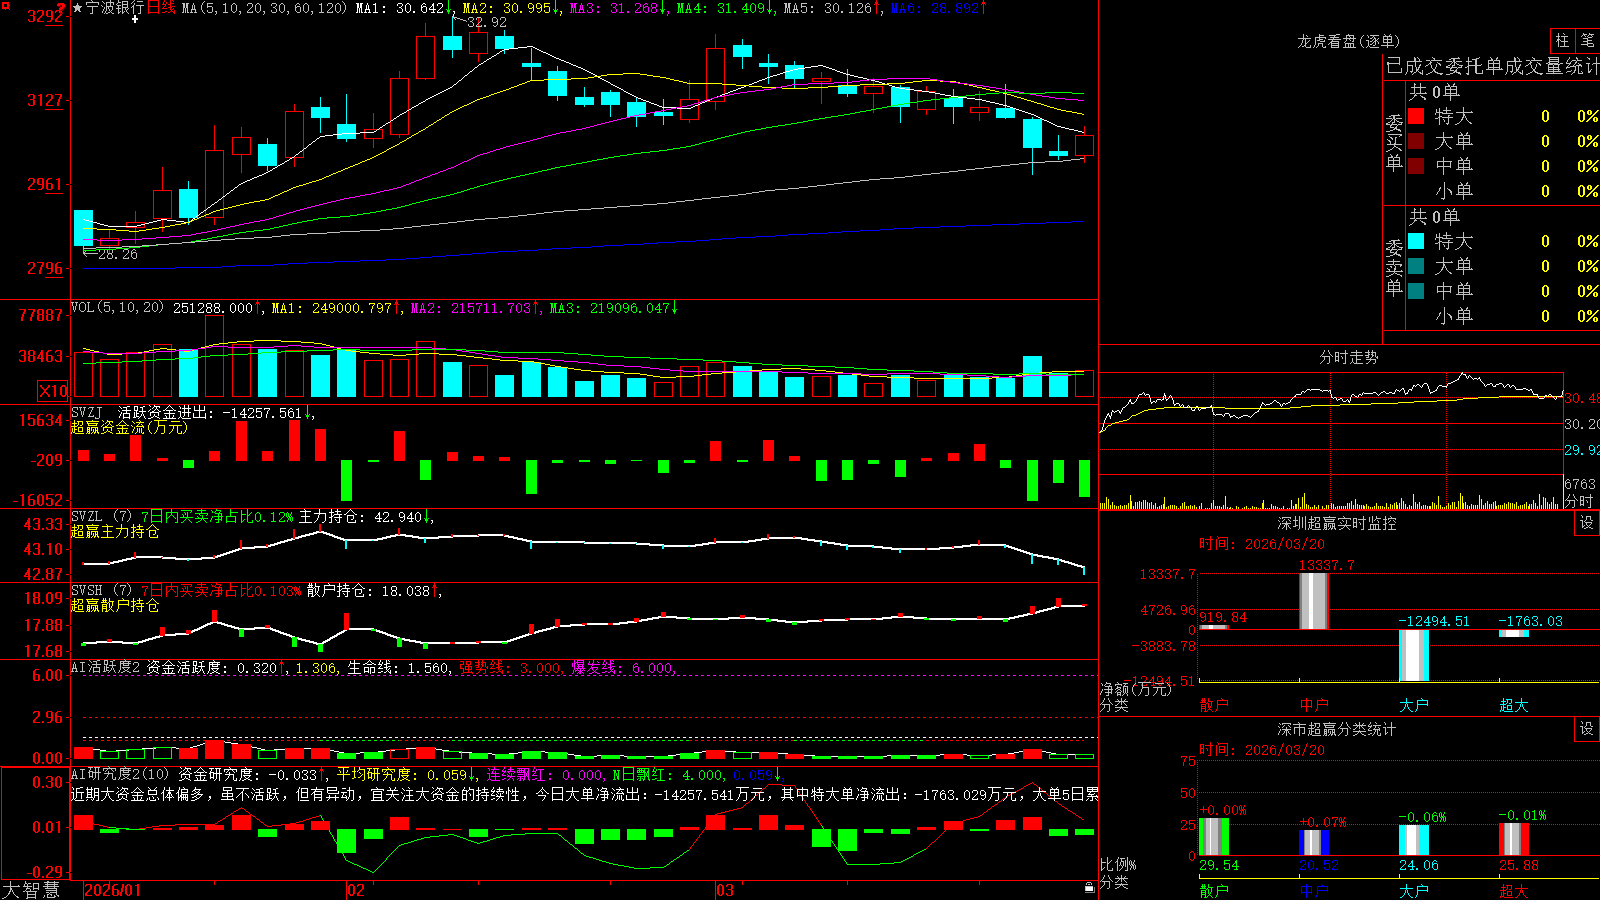Click the 超赢主力持仓 label
Viewport: 1600px width, 900px height.
pos(115,531)
